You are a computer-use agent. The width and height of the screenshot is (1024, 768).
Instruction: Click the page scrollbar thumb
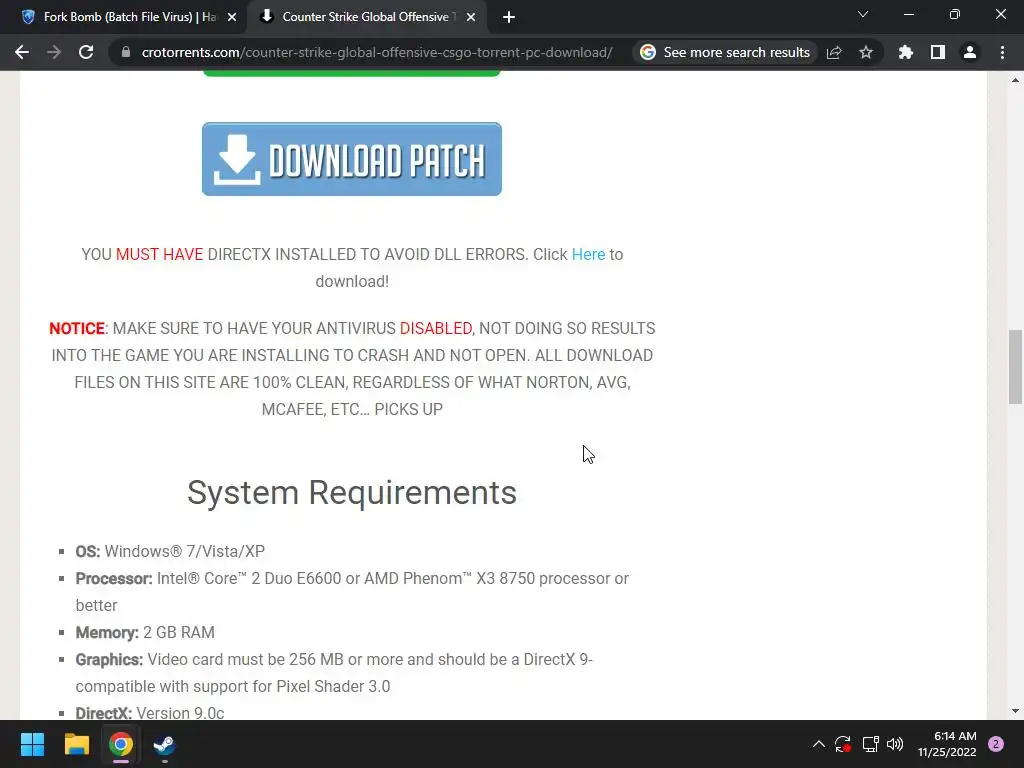point(1015,367)
